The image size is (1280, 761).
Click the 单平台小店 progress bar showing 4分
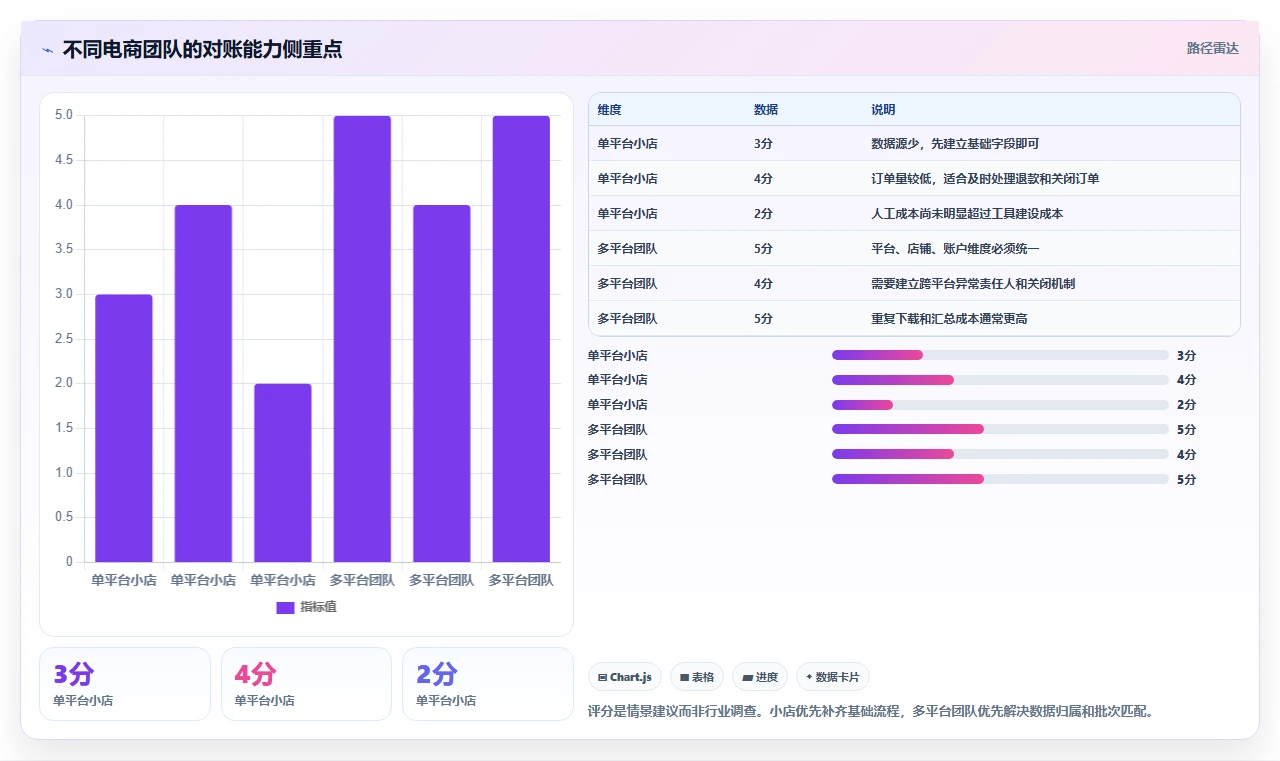pyautogui.click(x=1000, y=380)
